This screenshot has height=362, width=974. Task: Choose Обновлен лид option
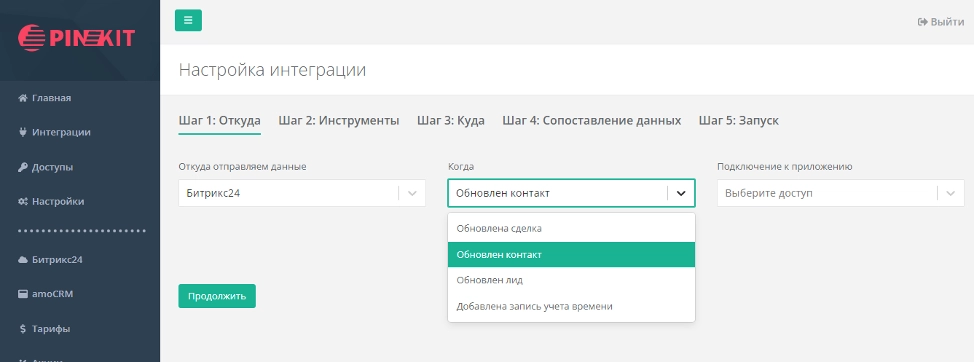[x=571, y=280]
